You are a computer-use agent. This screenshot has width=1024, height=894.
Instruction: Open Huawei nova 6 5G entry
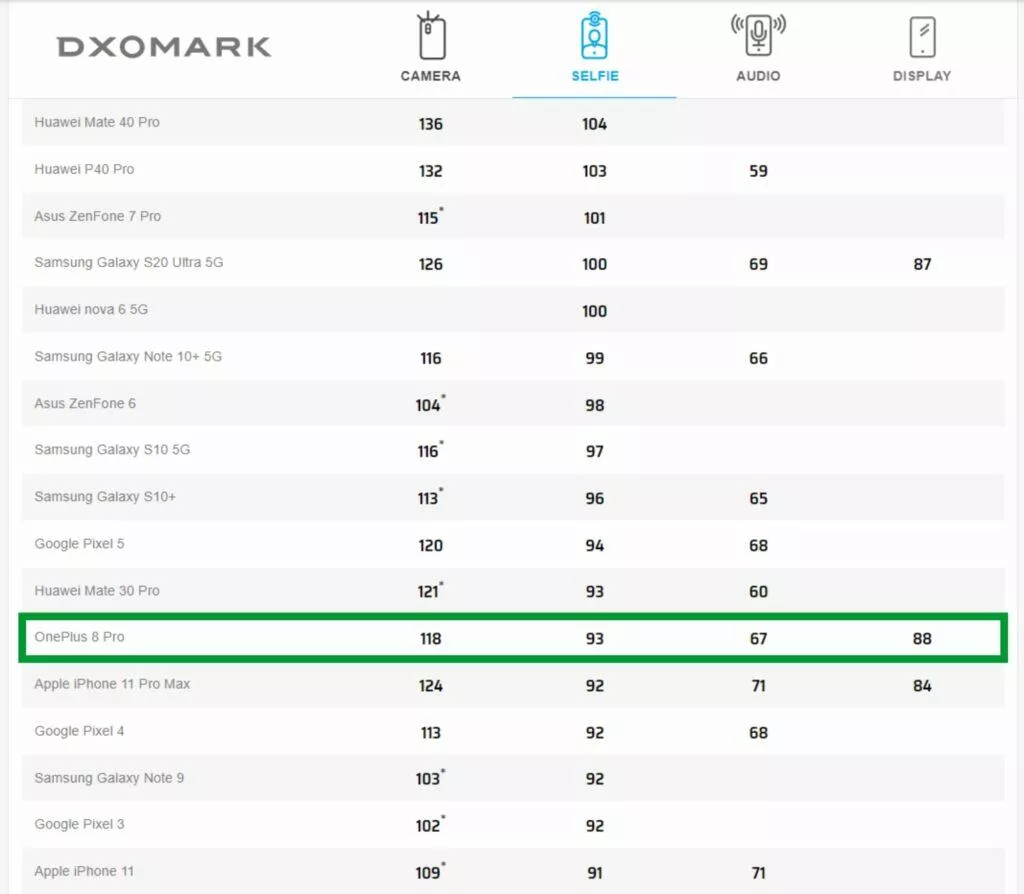pos(91,310)
